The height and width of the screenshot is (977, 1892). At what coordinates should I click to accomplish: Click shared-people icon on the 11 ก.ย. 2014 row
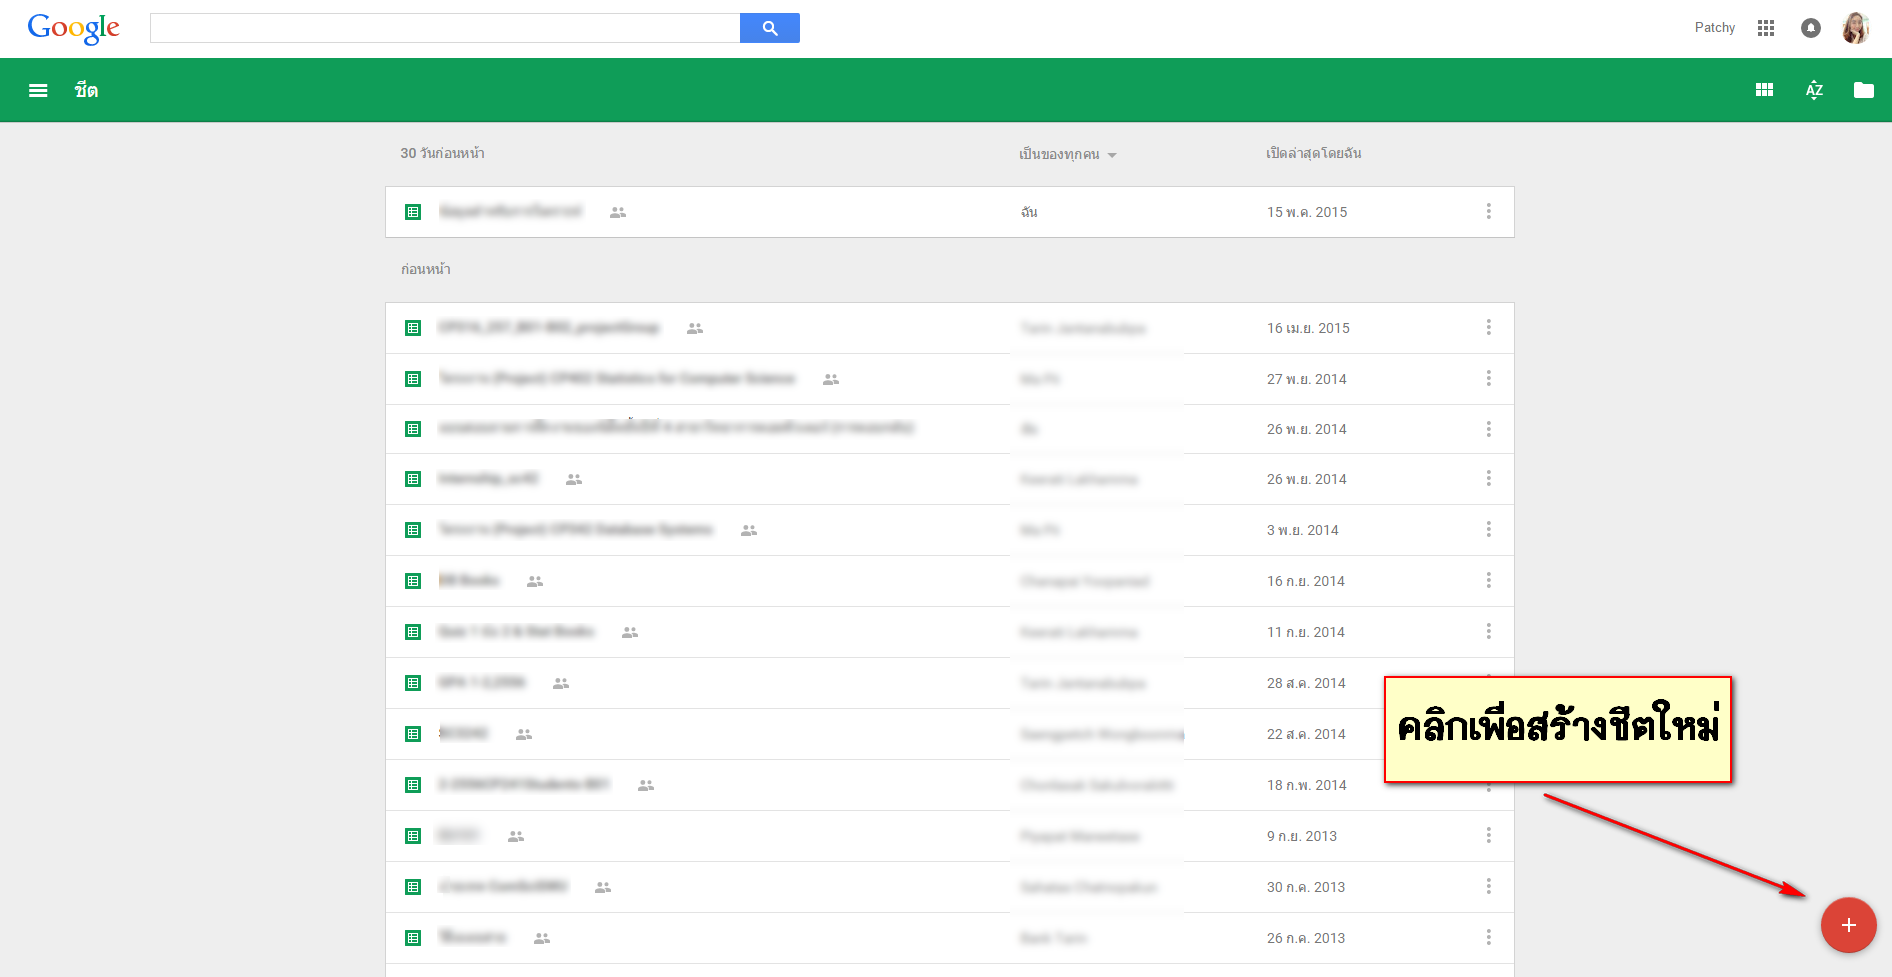pyautogui.click(x=630, y=632)
